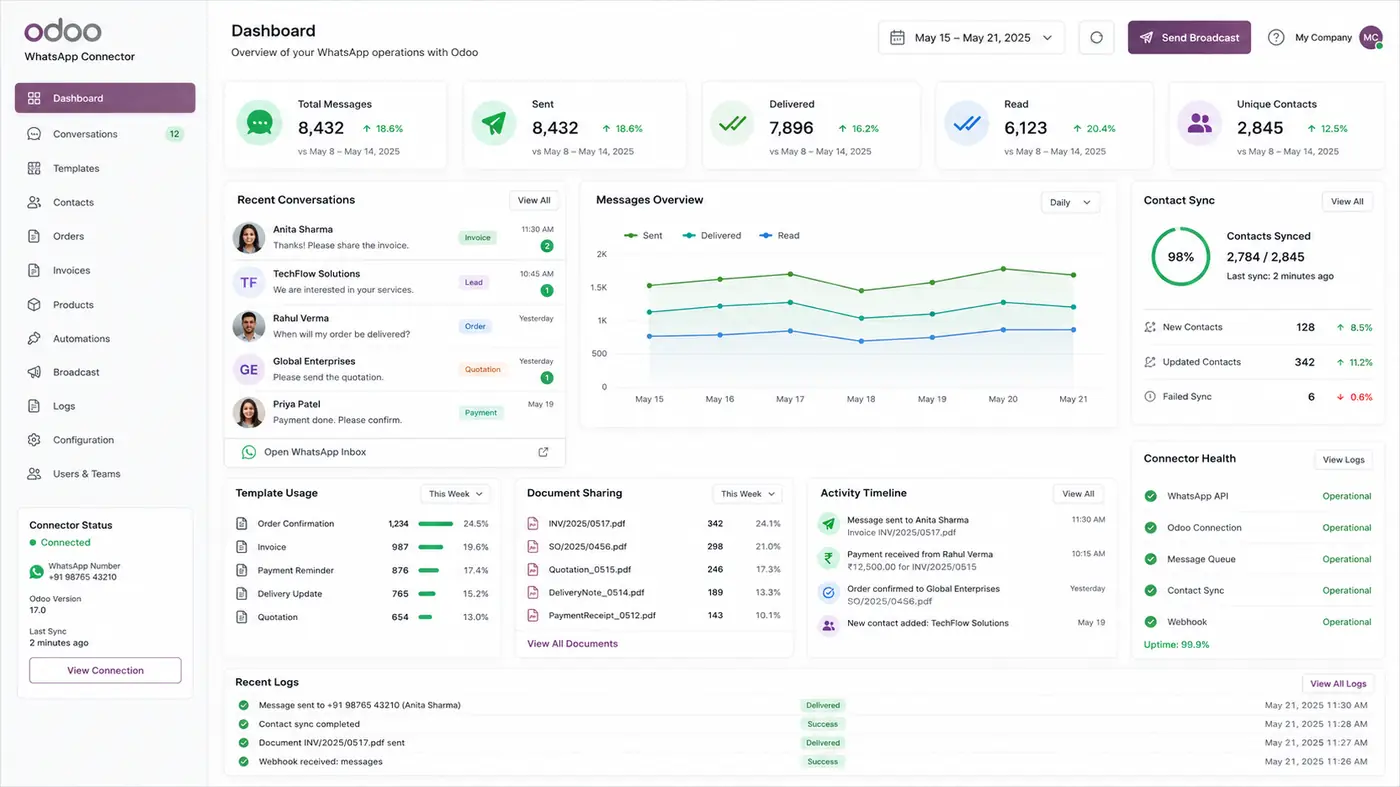Click the View Connection button

click(x=105, y=670)
